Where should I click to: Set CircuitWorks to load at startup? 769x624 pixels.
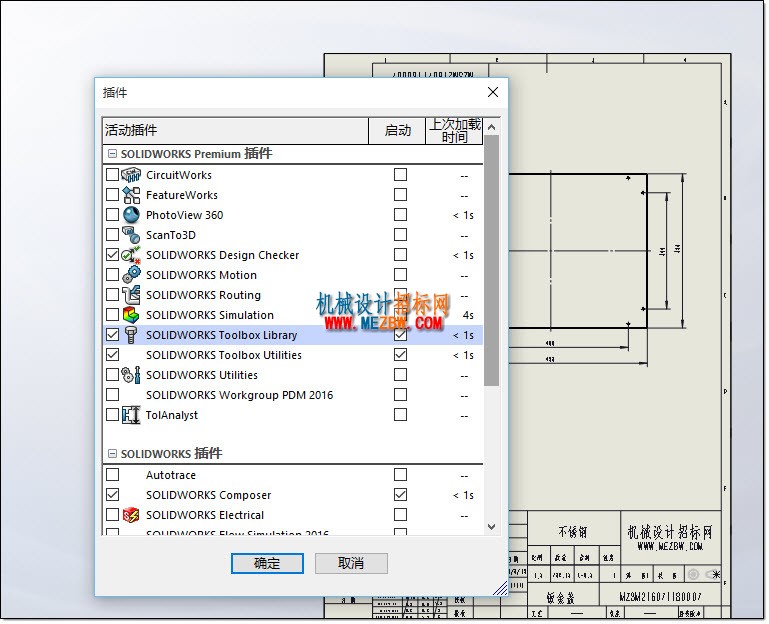pos(400,175)
